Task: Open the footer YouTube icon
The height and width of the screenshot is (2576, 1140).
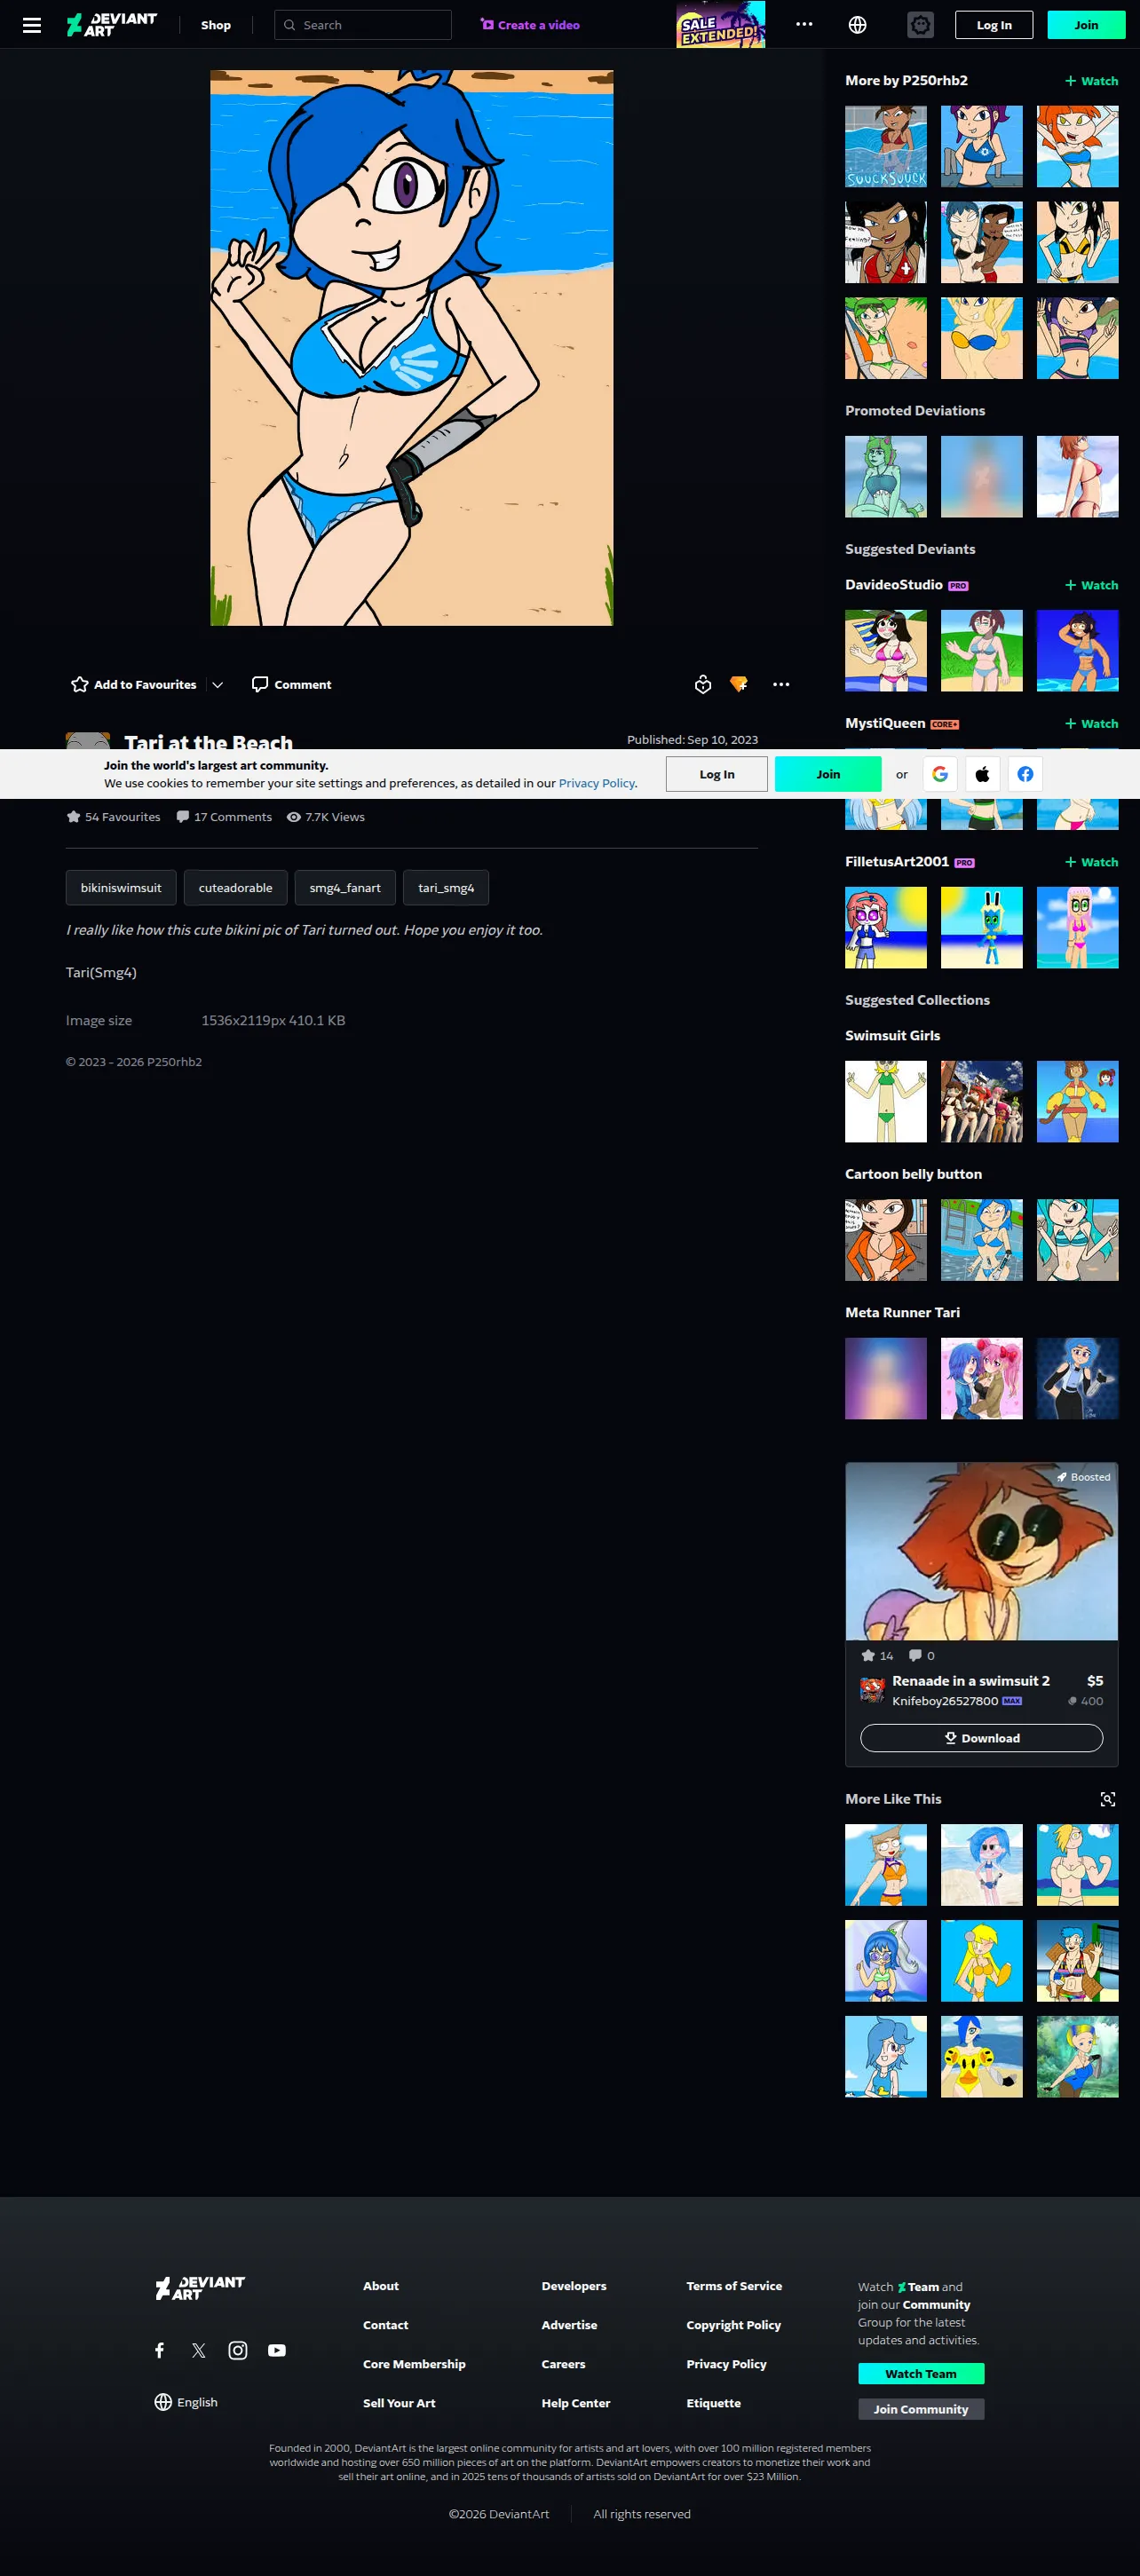Action: pos(277,2350)
